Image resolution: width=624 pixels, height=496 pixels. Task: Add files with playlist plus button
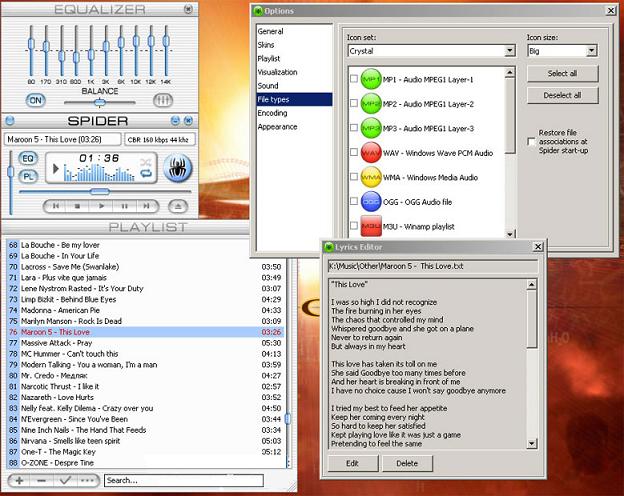point(19,480)
